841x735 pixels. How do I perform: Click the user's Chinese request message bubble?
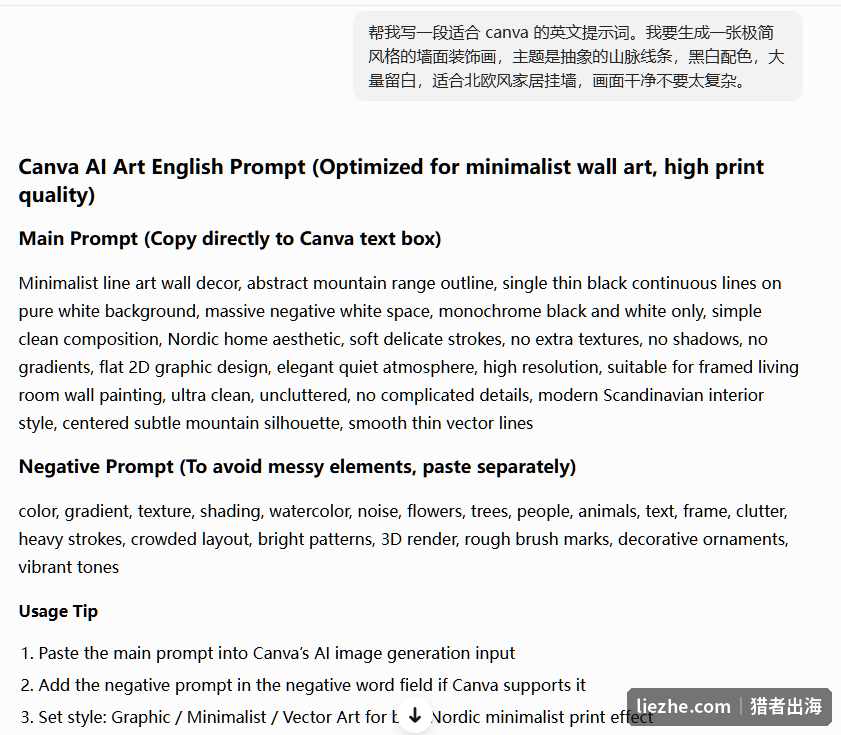[578, 56]
